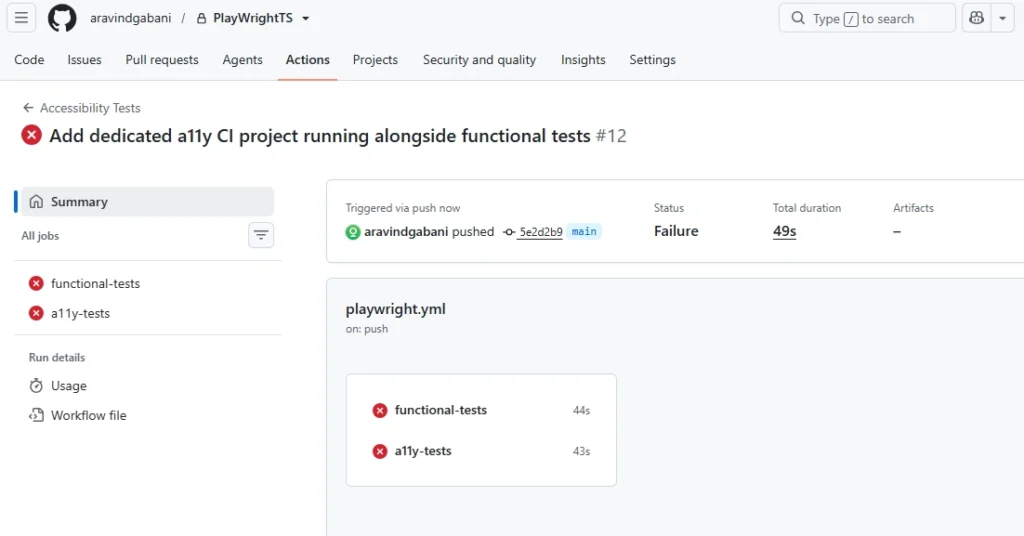
Task: Open the Workflow file link
Action: 89,415
